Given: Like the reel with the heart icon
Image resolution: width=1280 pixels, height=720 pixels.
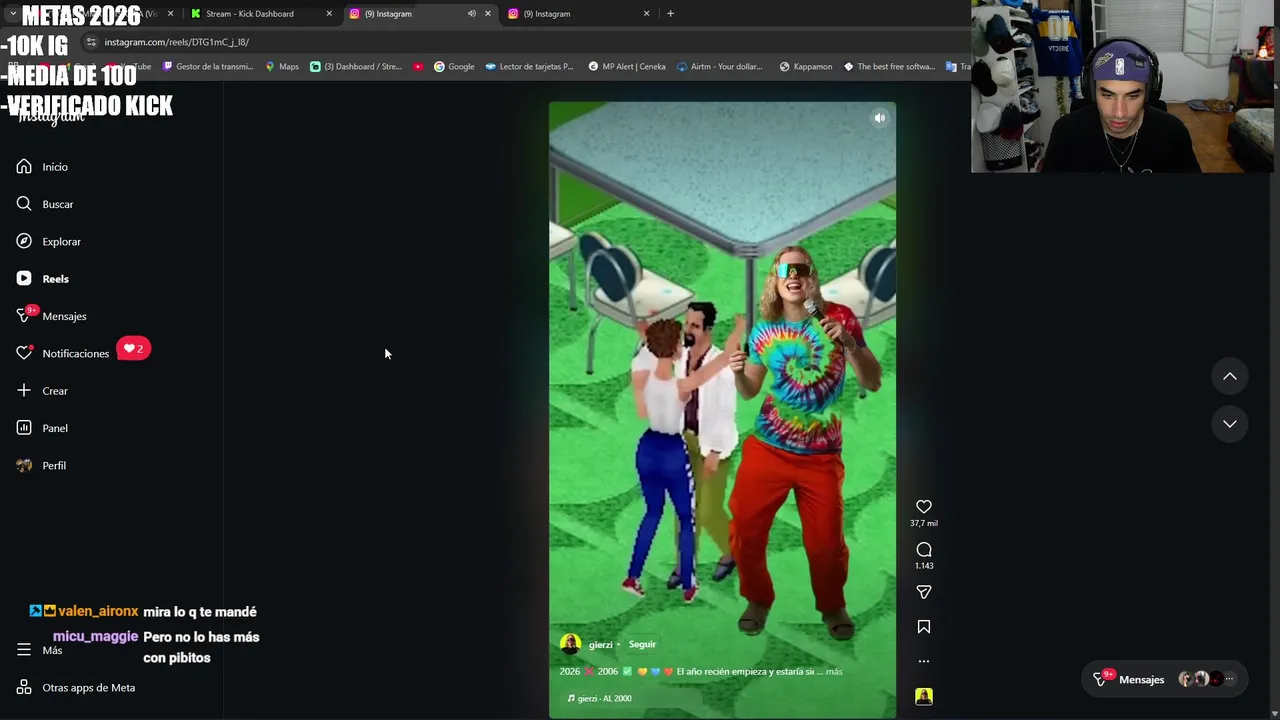Looking at the screenshot, I should click(x=924, y=507).
